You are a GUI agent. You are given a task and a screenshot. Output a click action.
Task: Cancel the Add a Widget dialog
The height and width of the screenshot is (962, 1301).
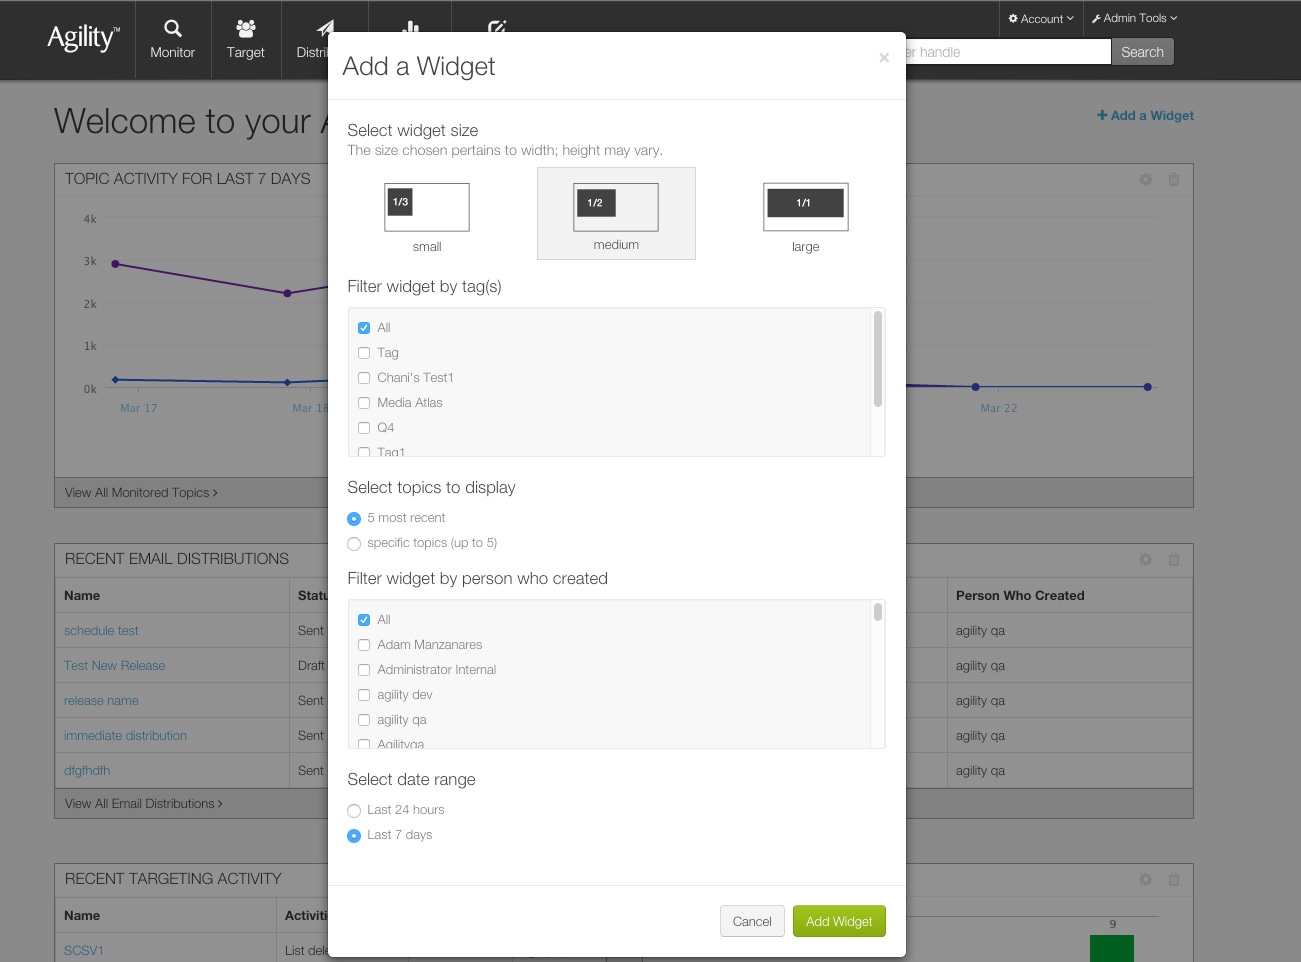point(751,921)
